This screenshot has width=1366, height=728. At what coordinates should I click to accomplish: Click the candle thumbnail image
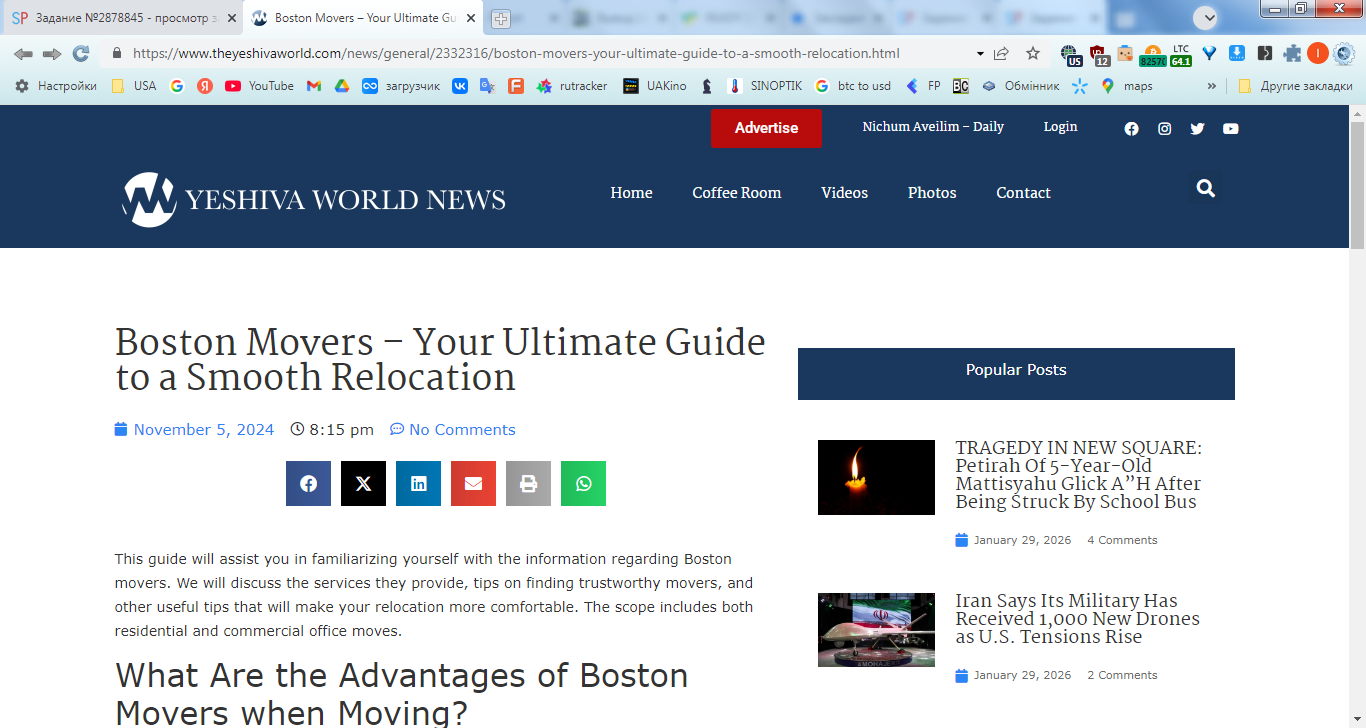(x=876, y=477)
